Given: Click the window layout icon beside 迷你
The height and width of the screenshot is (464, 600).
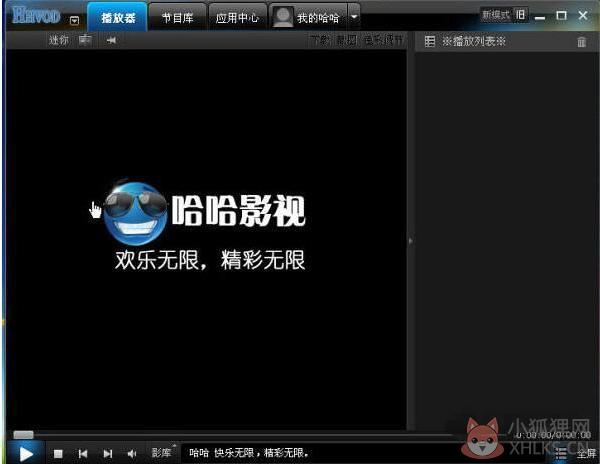Looking at the screenshot, I should pyautogui.click(x=85, y=40).
